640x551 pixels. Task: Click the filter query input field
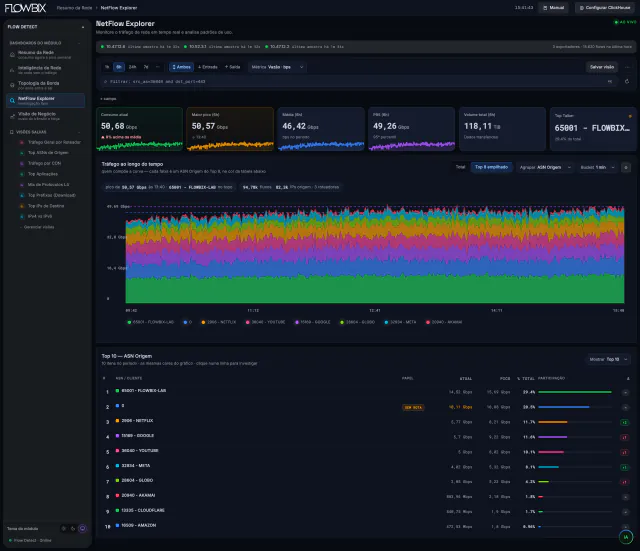[x=358, y=81]
